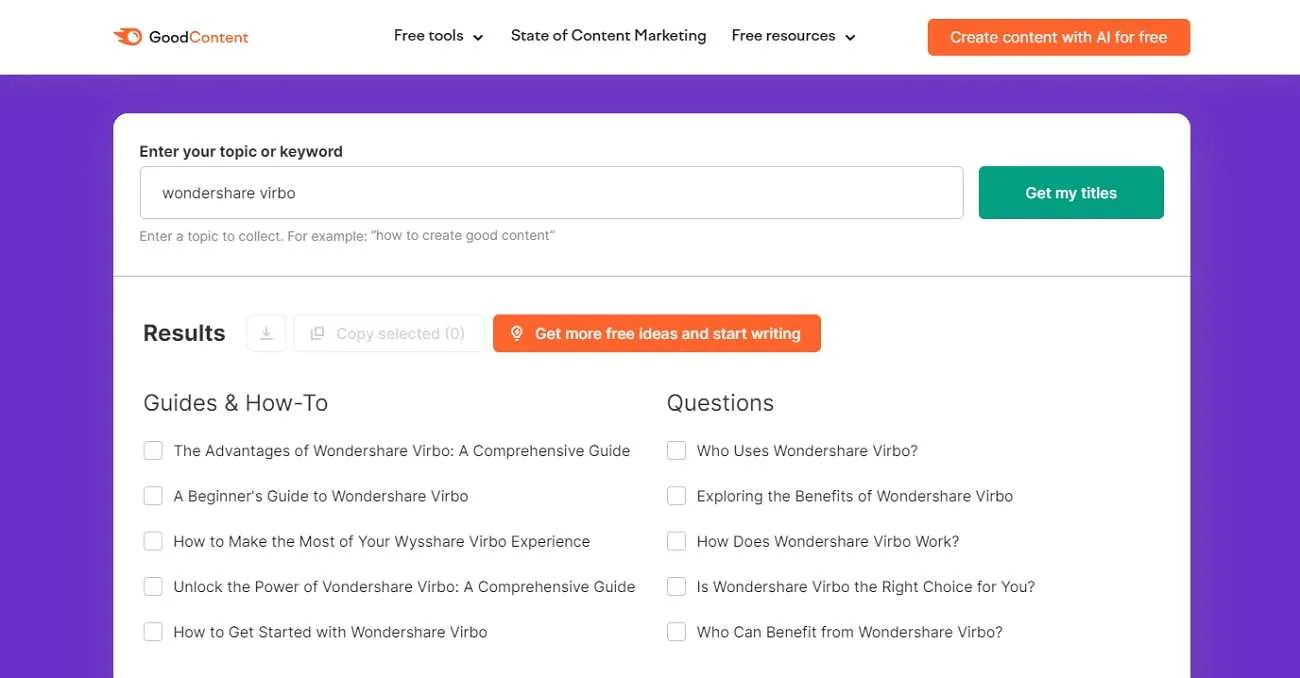Select 'How Does Wondershare Virbo Work?' checkbox
The width and height of the screenshot is (1300, 678).
pyautogui.click(x=677, y=541)
